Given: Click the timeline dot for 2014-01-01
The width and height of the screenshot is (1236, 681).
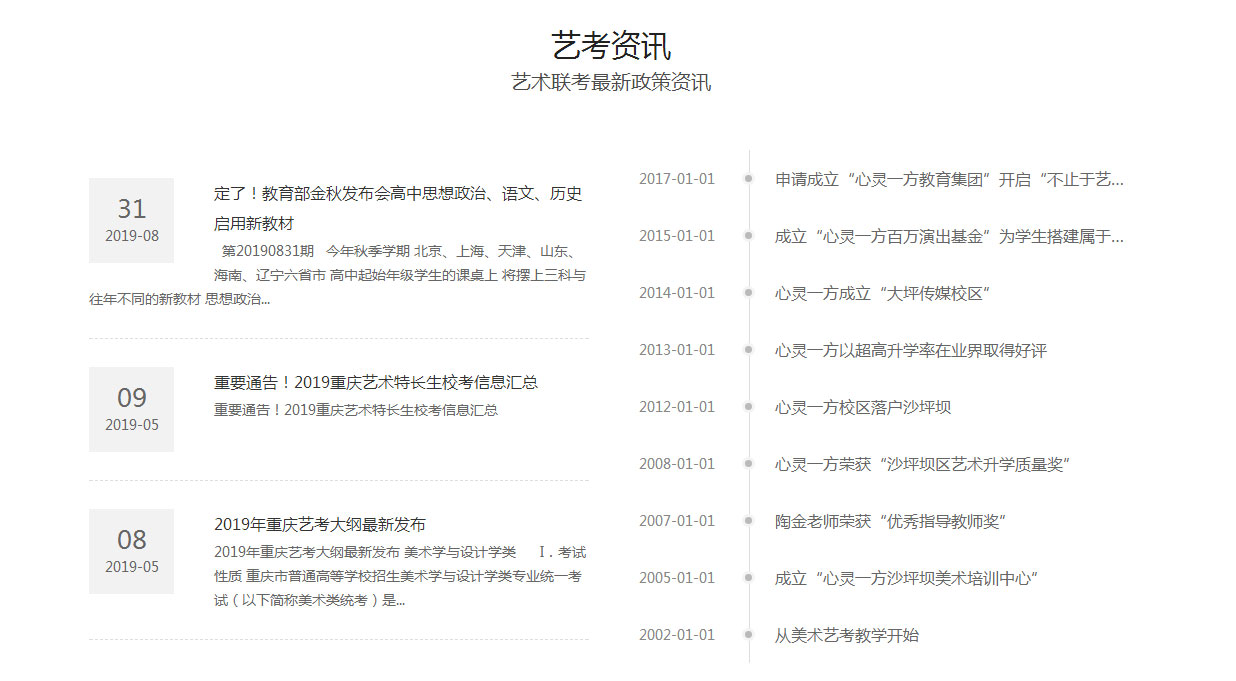Looking at the screenshot, I should (748, 293).
